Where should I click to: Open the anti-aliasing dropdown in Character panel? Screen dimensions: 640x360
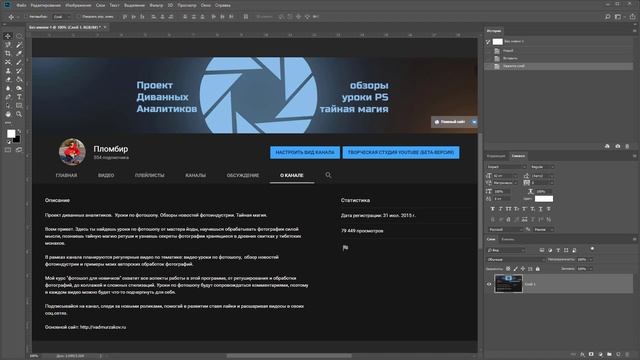[544, 230]
